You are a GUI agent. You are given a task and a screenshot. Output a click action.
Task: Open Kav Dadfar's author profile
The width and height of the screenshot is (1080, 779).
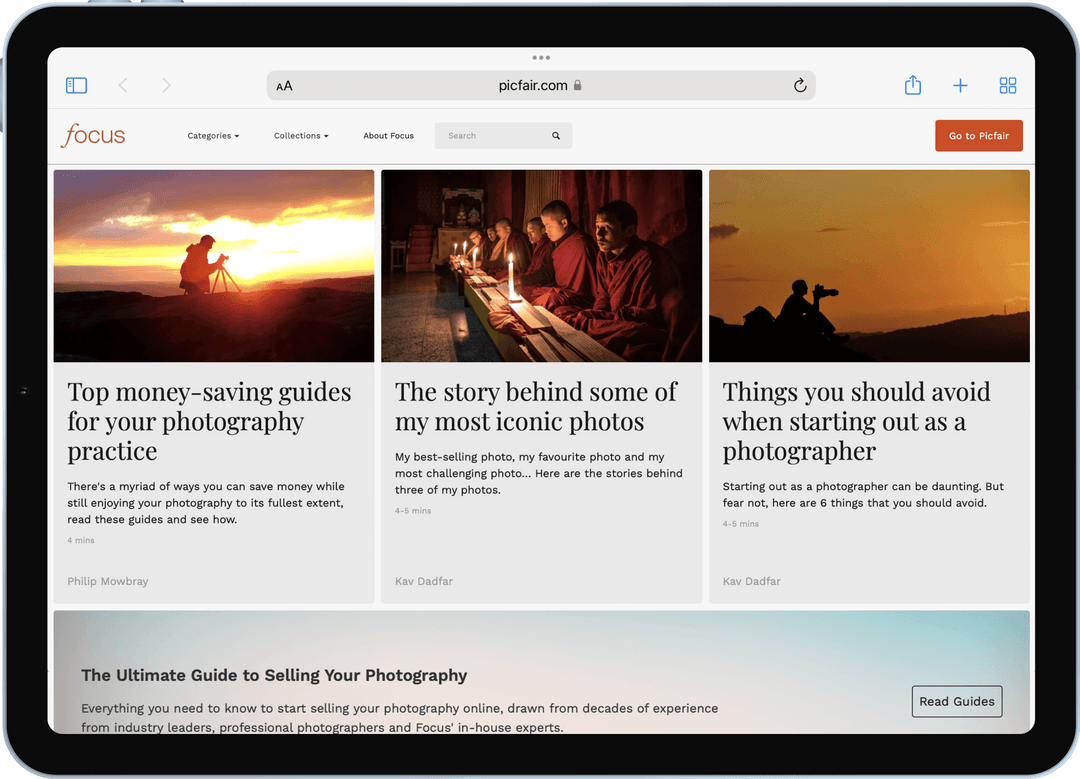pos(423,581)
